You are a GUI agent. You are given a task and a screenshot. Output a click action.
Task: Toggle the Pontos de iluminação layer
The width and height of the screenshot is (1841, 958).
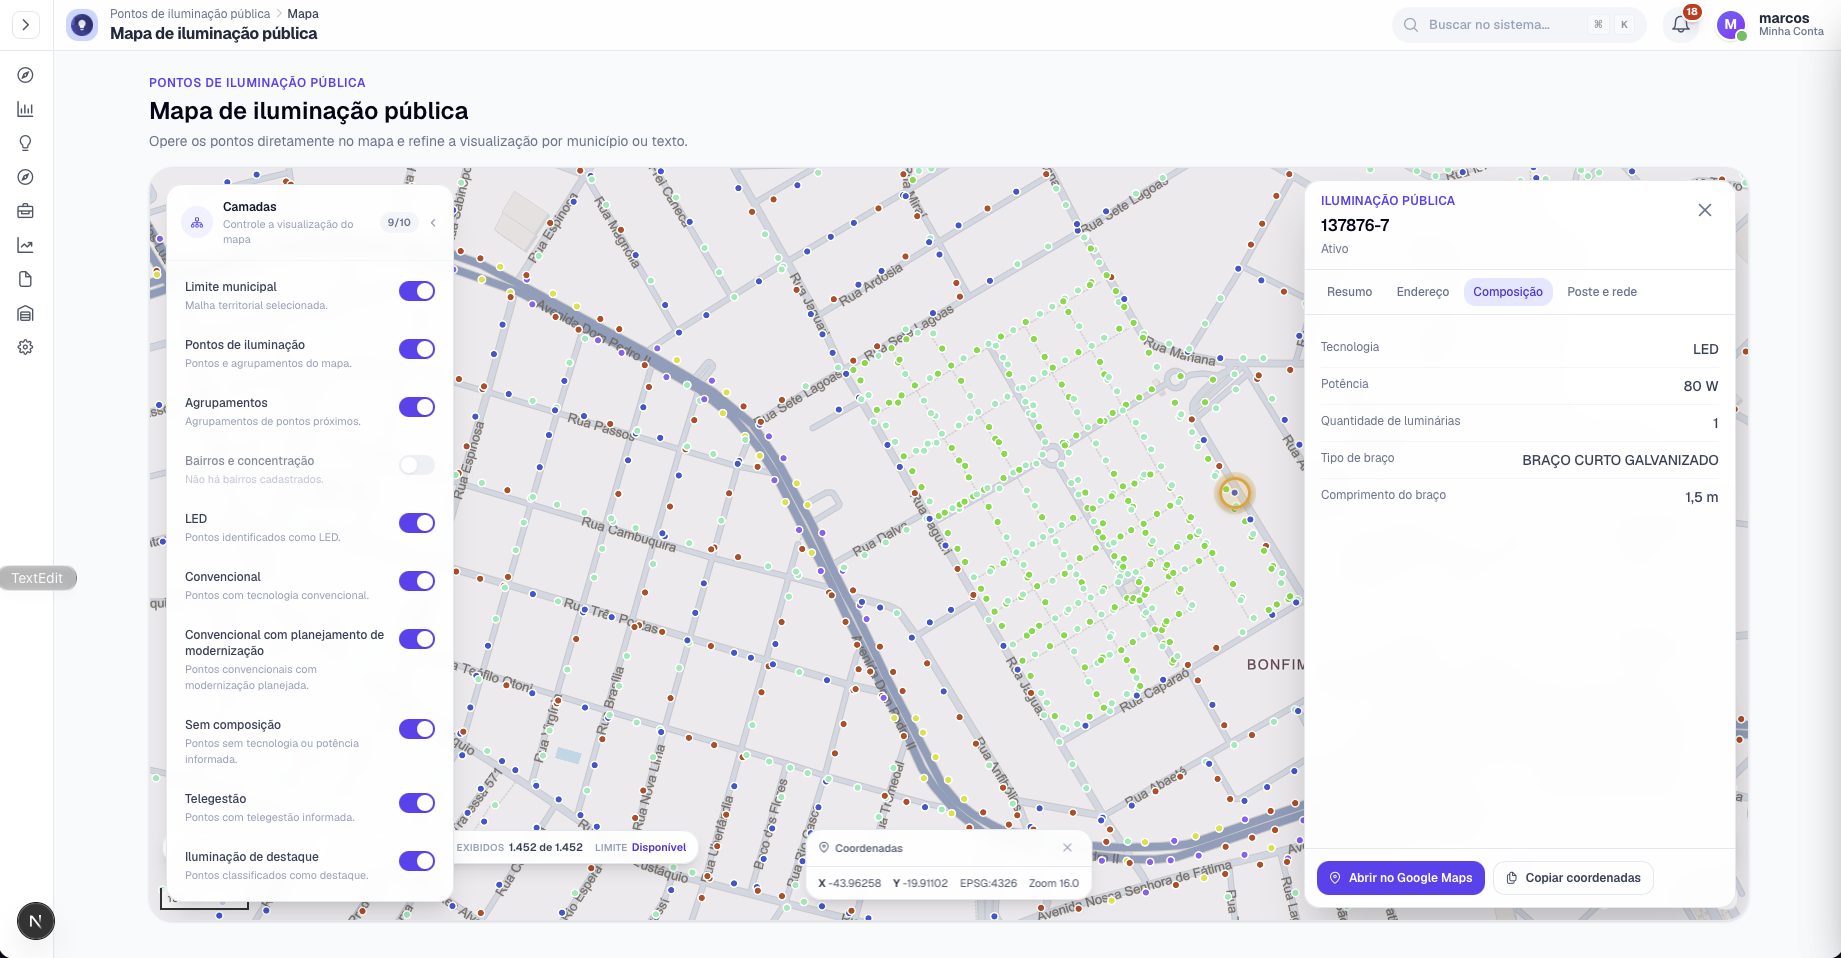click(417, 349)
